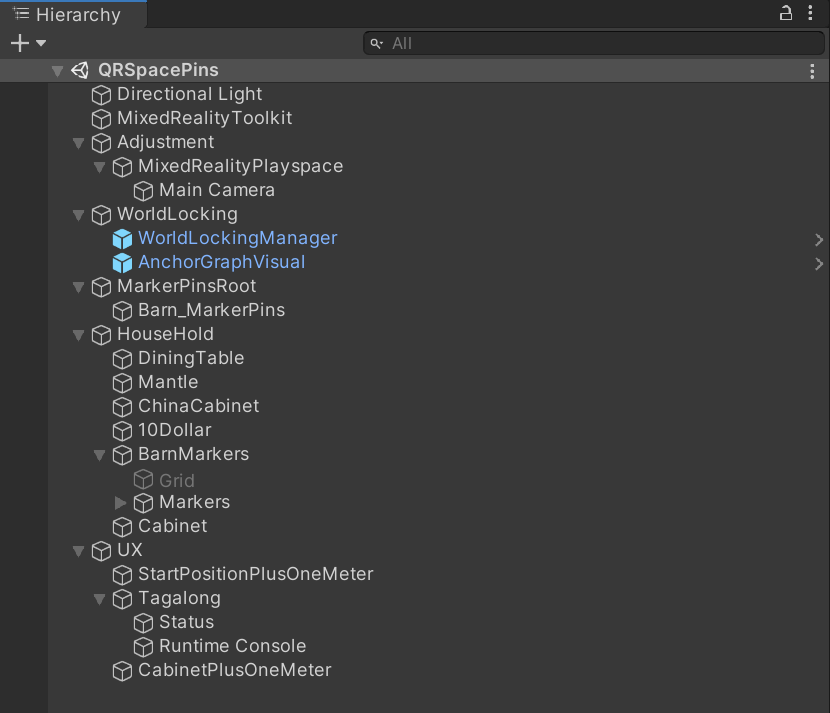This screenshot has height=713, width=830.
Task: Click the Runtime Console GameObject icon
Action: click(x=143, y=646)
